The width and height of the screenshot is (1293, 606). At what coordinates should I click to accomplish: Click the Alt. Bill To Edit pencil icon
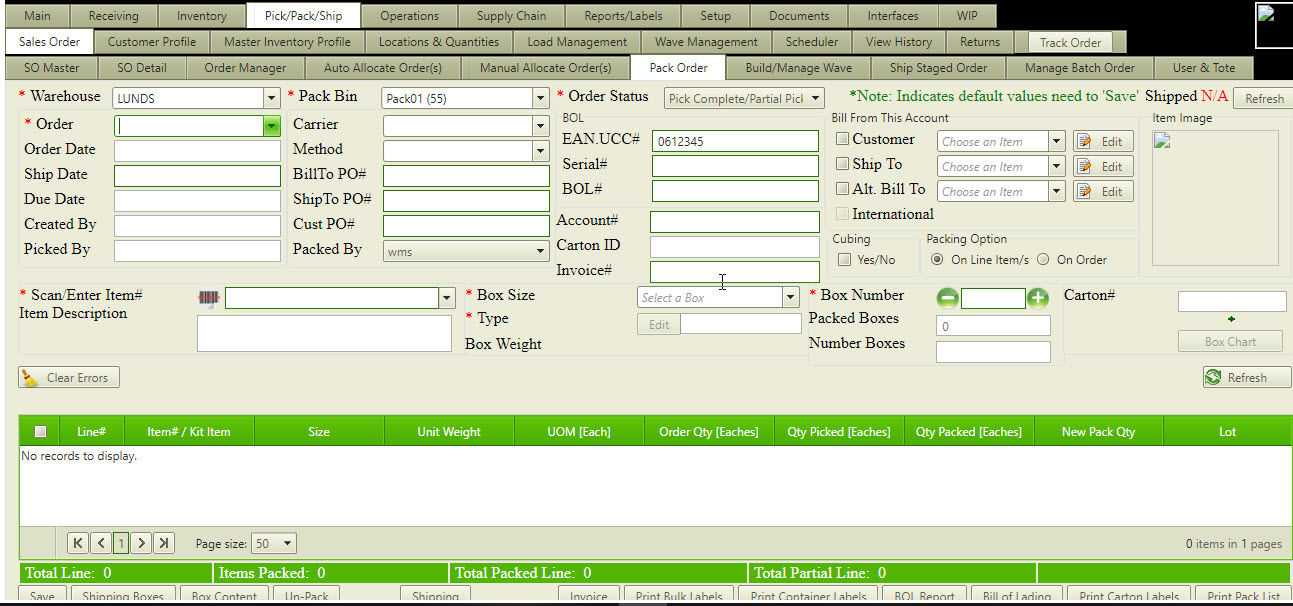pyautogui.click(x=1087, y=192)
